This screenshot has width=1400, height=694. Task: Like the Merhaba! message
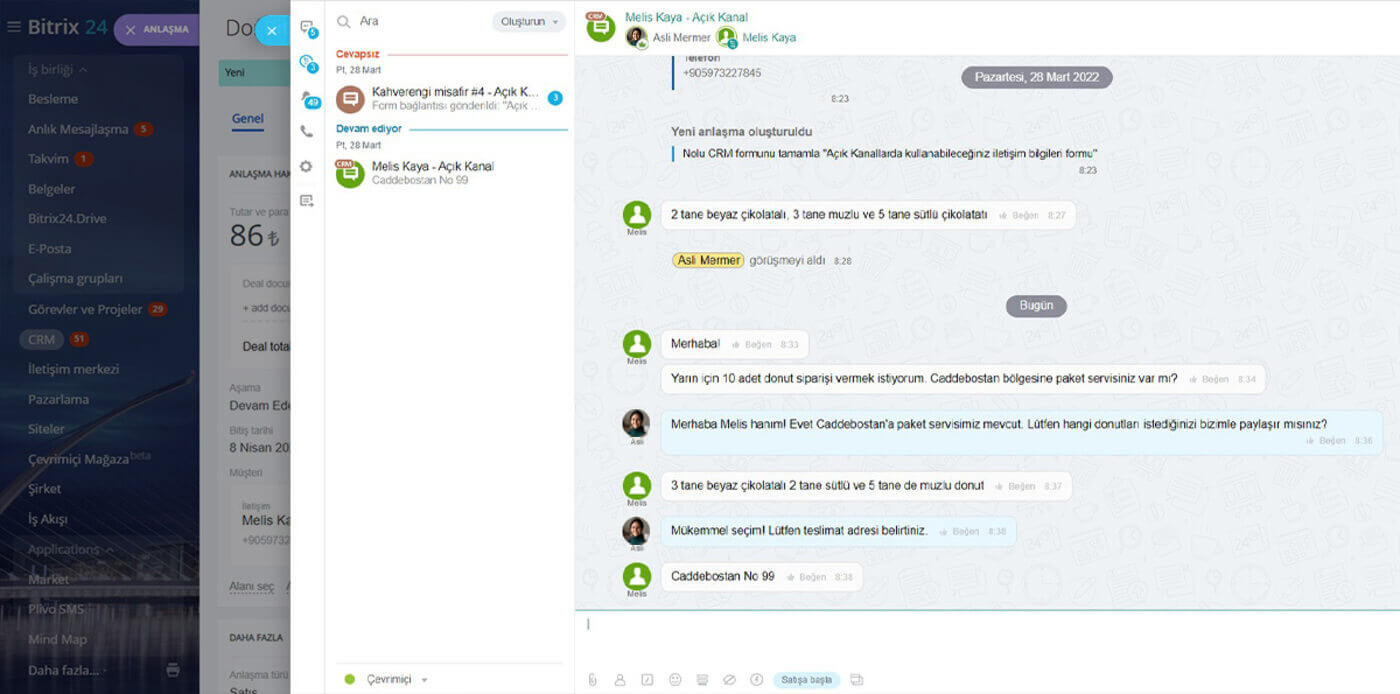coord(751,344)
